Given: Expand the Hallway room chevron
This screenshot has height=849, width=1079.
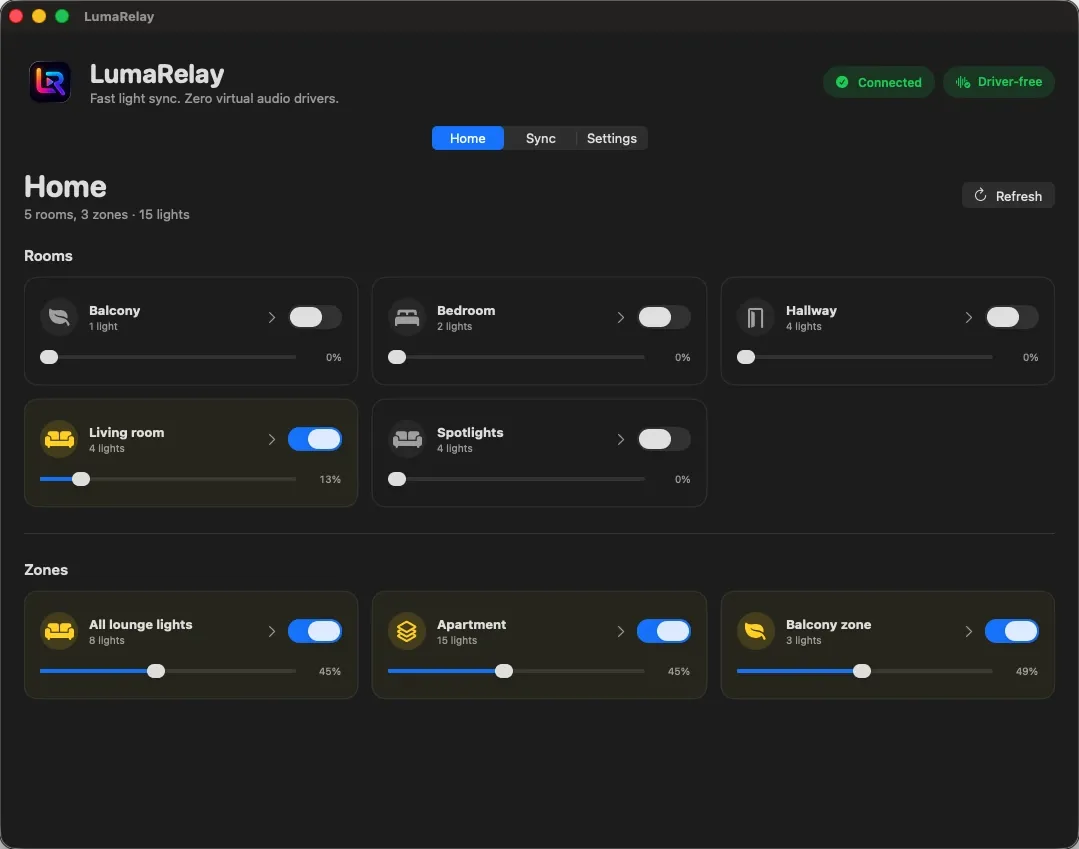Looking at the screenshot, I should (x=969, y=317).
